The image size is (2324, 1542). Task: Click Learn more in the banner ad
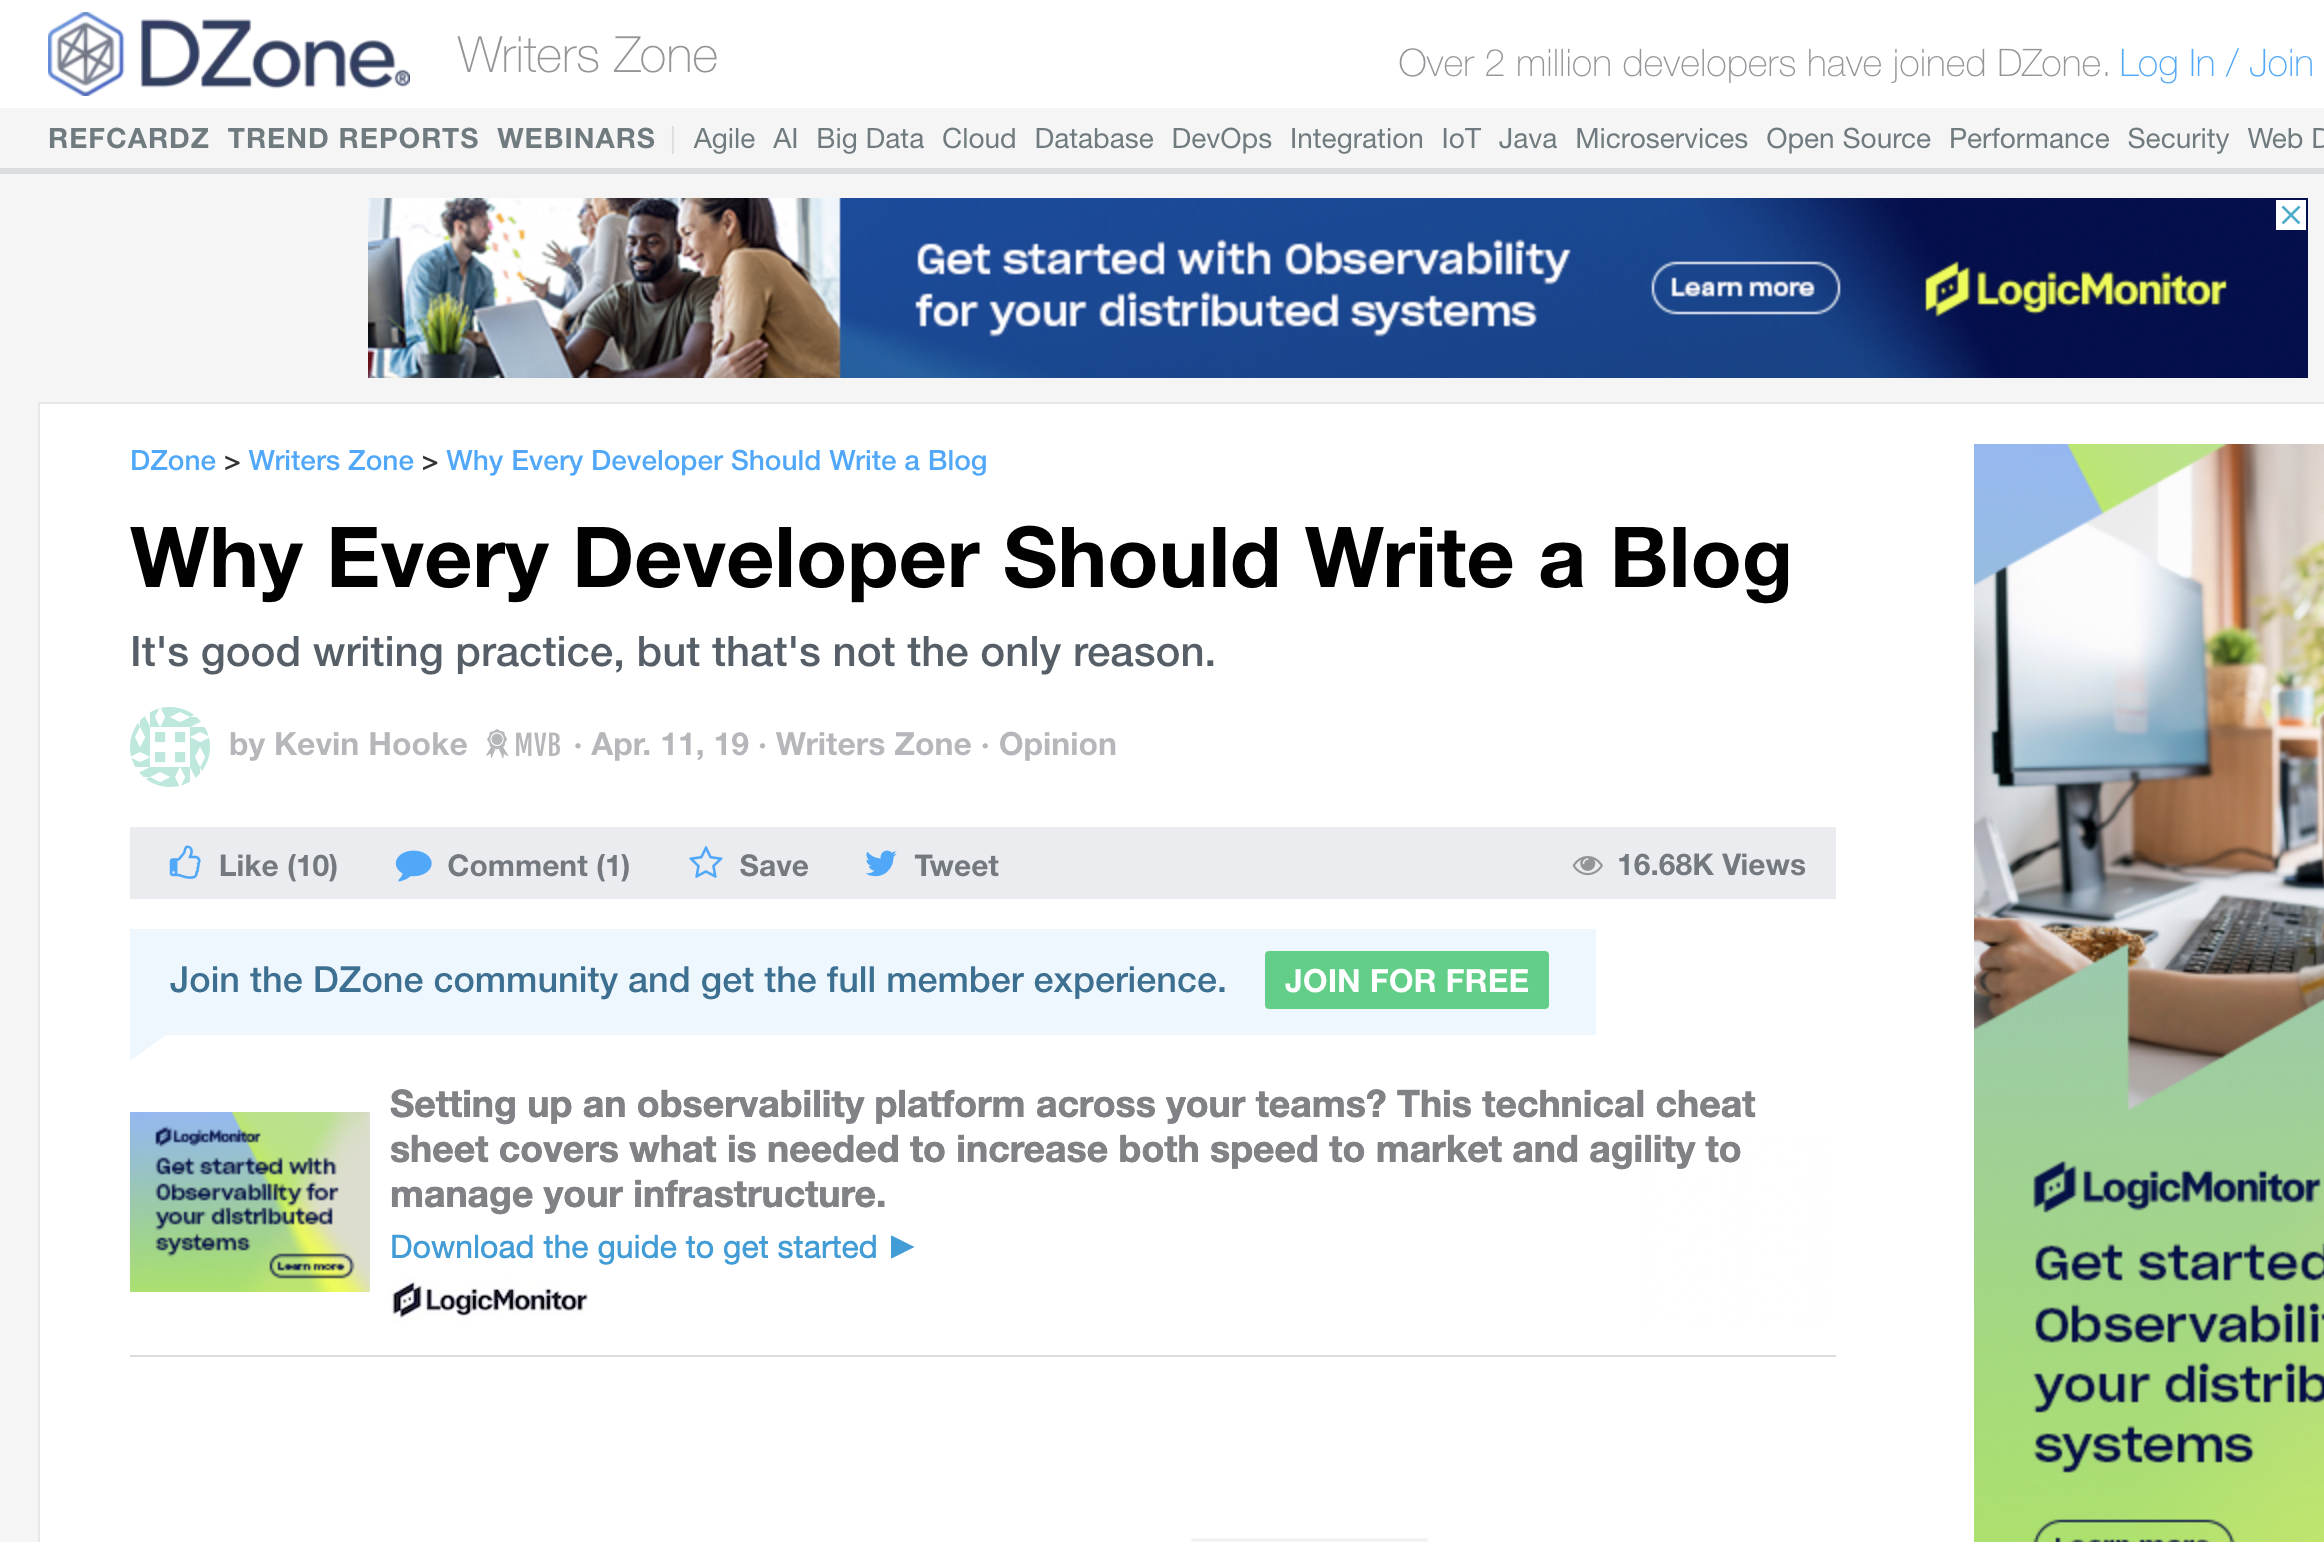point(1744,288)
